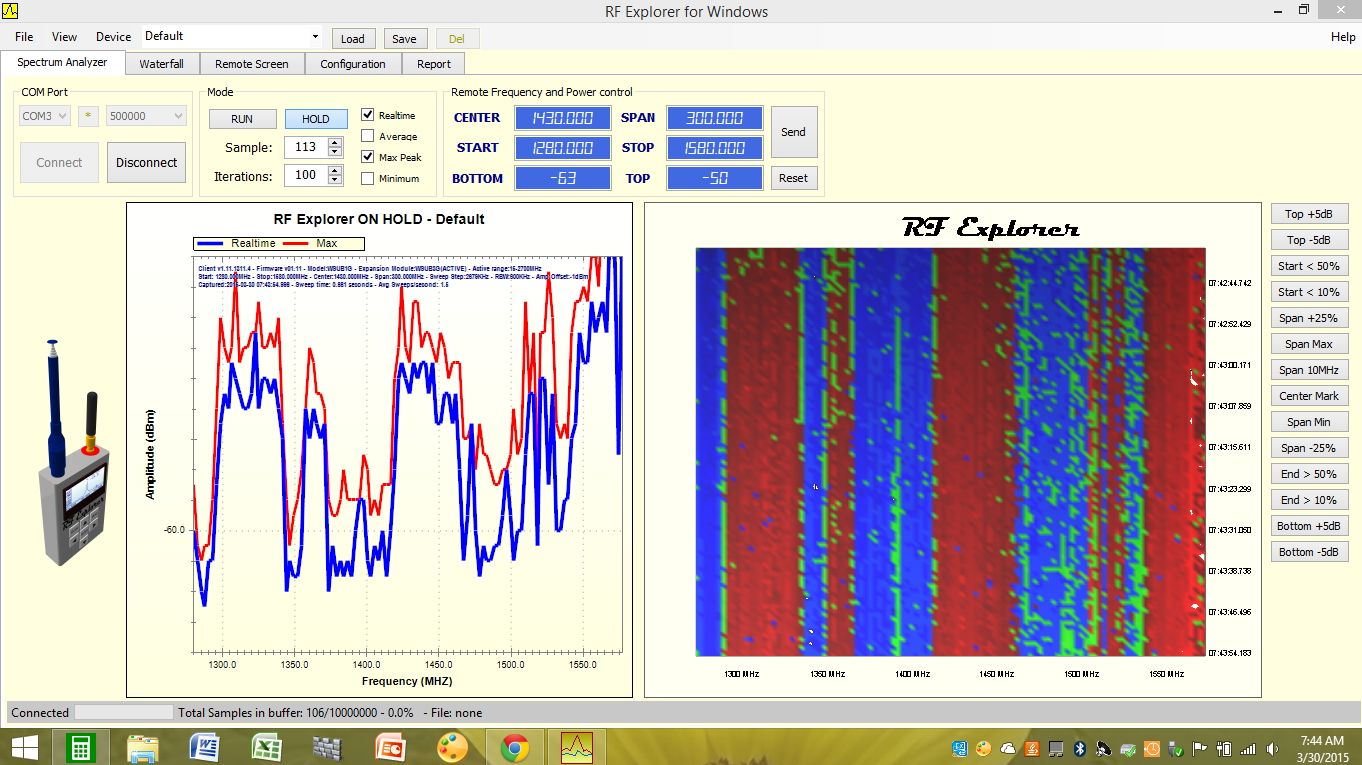Image resolution: width=1362 pixels, height=765 pixels.
Task: Enable the Minimum checkbox
Action: pyautogui.click(x=368, y=178)
